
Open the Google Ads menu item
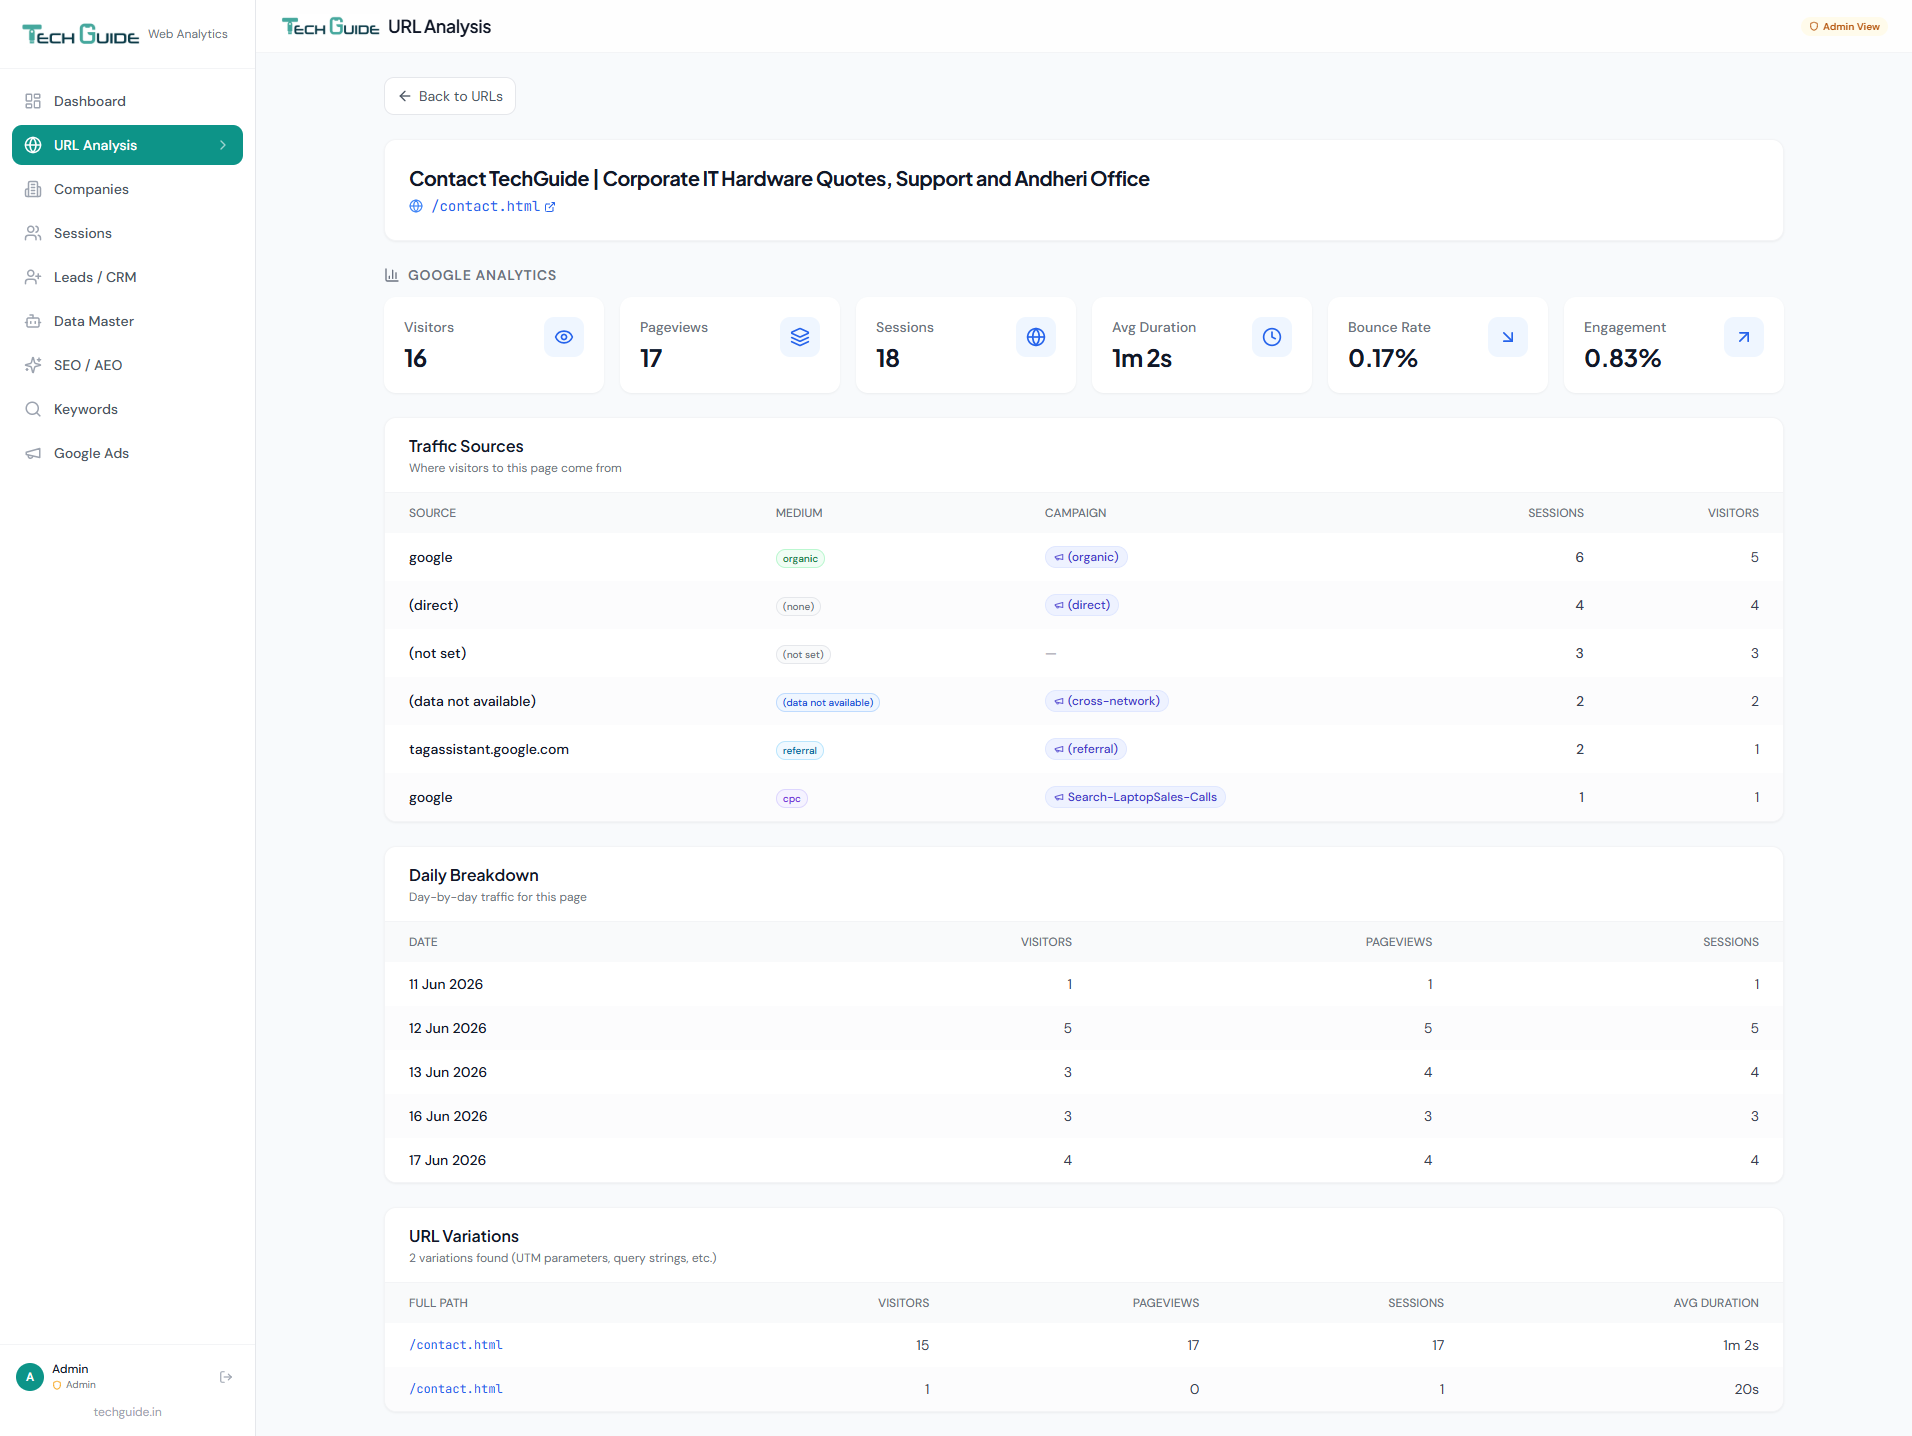click(127, 453)
